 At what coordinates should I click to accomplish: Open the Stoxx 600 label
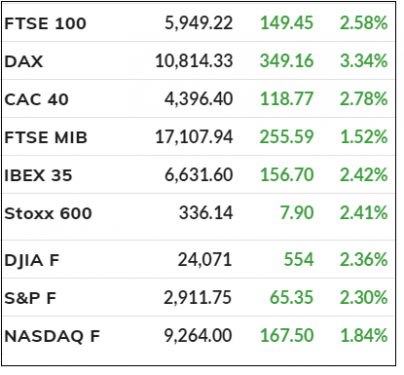pos(48,213)
